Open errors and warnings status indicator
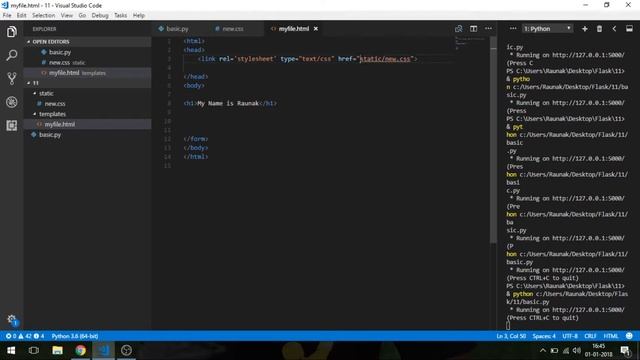This screenshot has width=640, height=360. 24,336
